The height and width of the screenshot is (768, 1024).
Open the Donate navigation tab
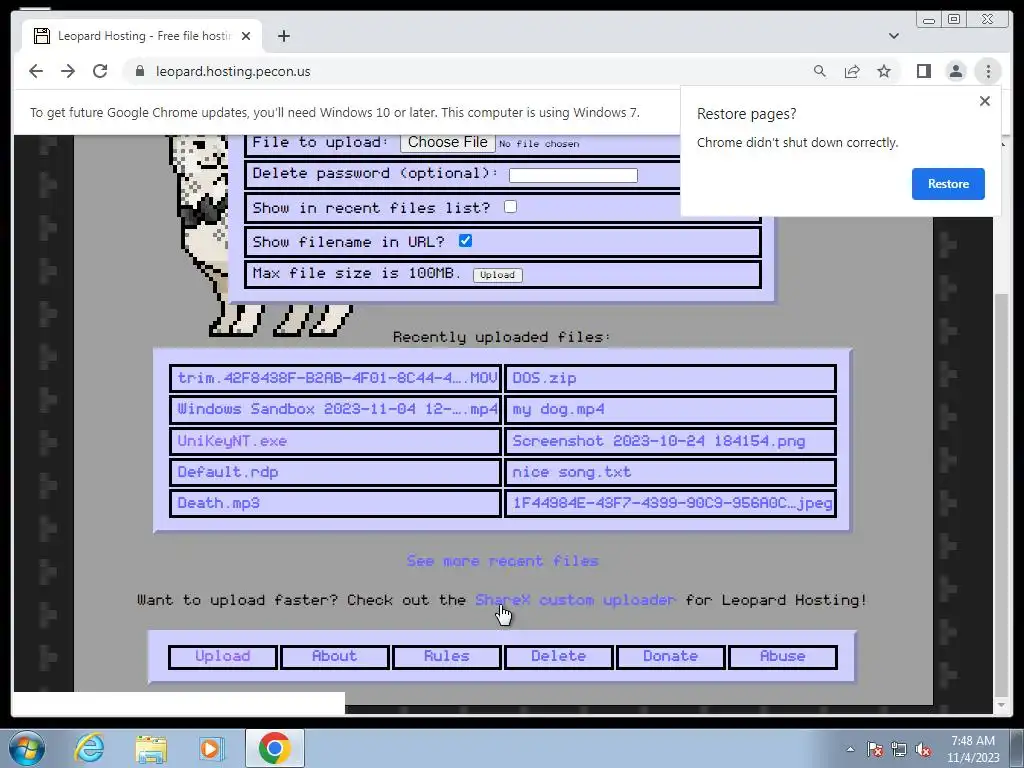click(x=671, y=656)
